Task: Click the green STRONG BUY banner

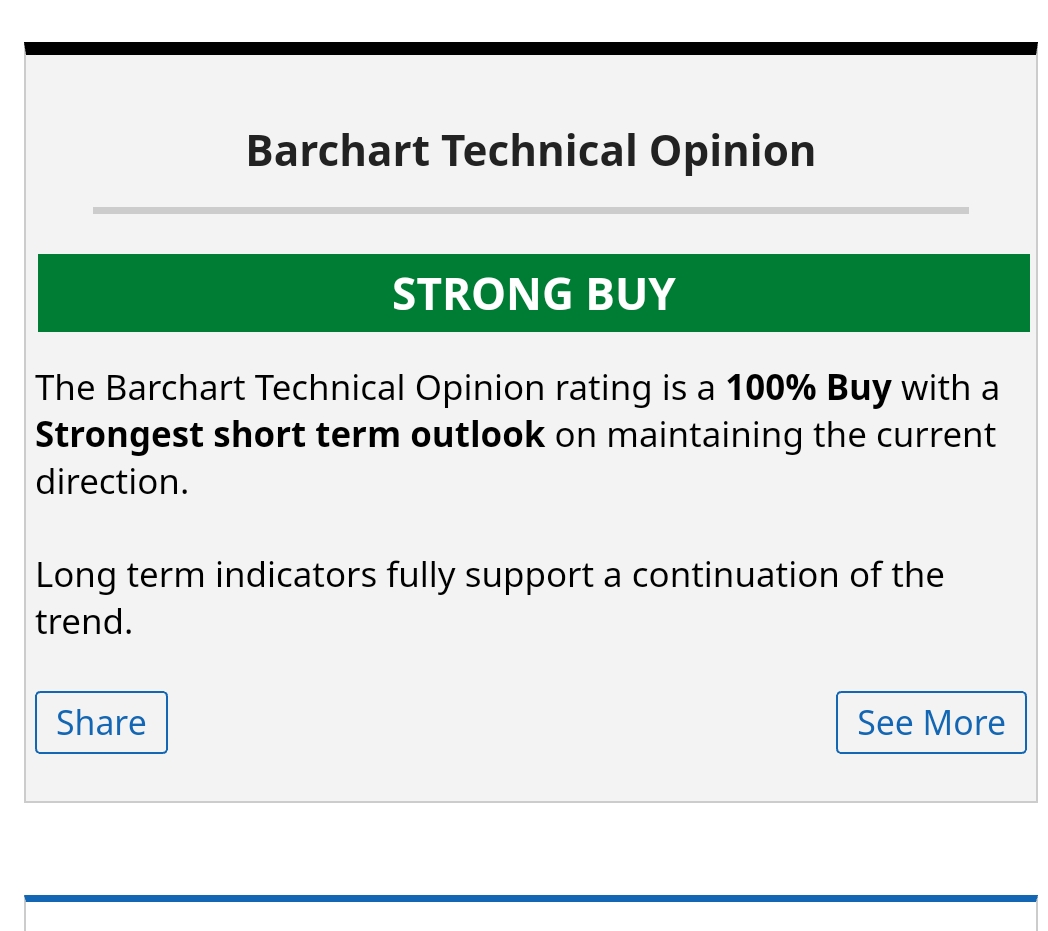Action: coord(533,293)
